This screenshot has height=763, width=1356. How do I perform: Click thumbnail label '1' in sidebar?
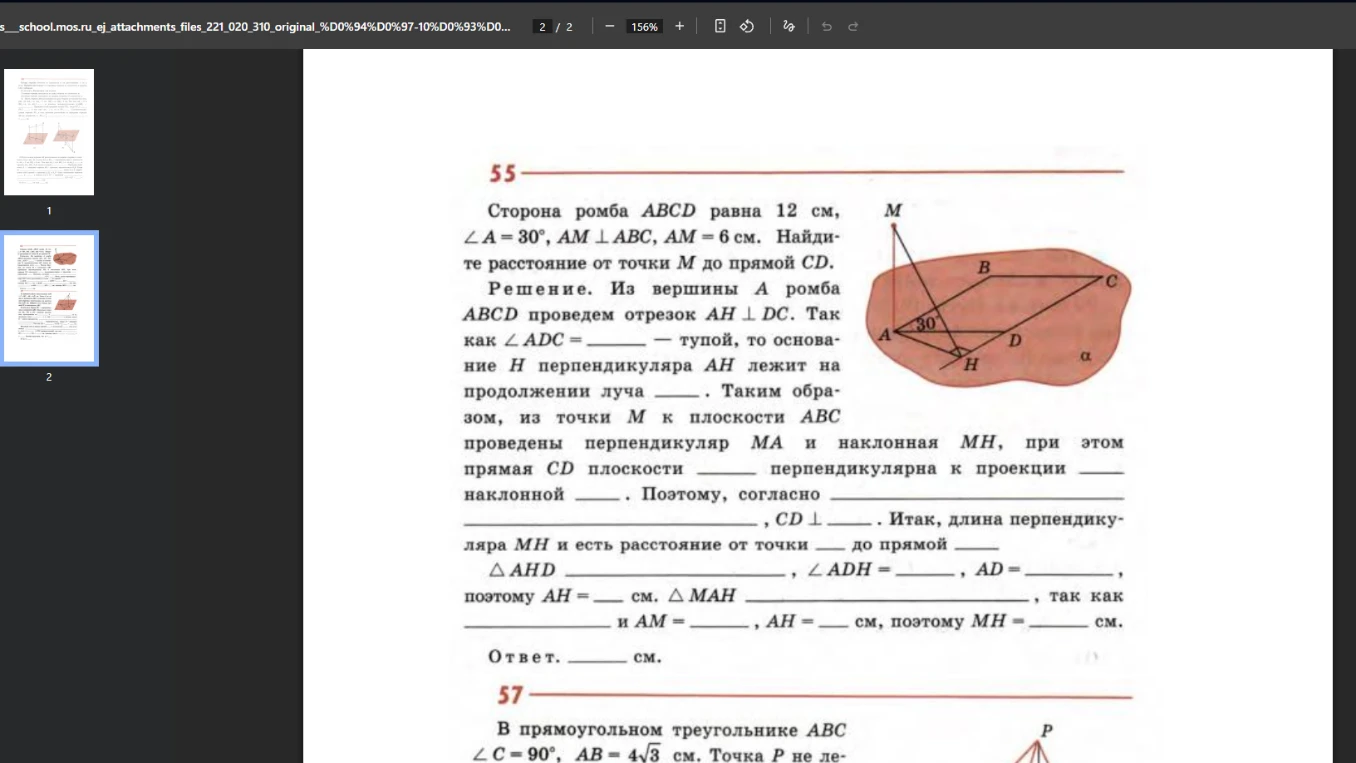[49, 211]
